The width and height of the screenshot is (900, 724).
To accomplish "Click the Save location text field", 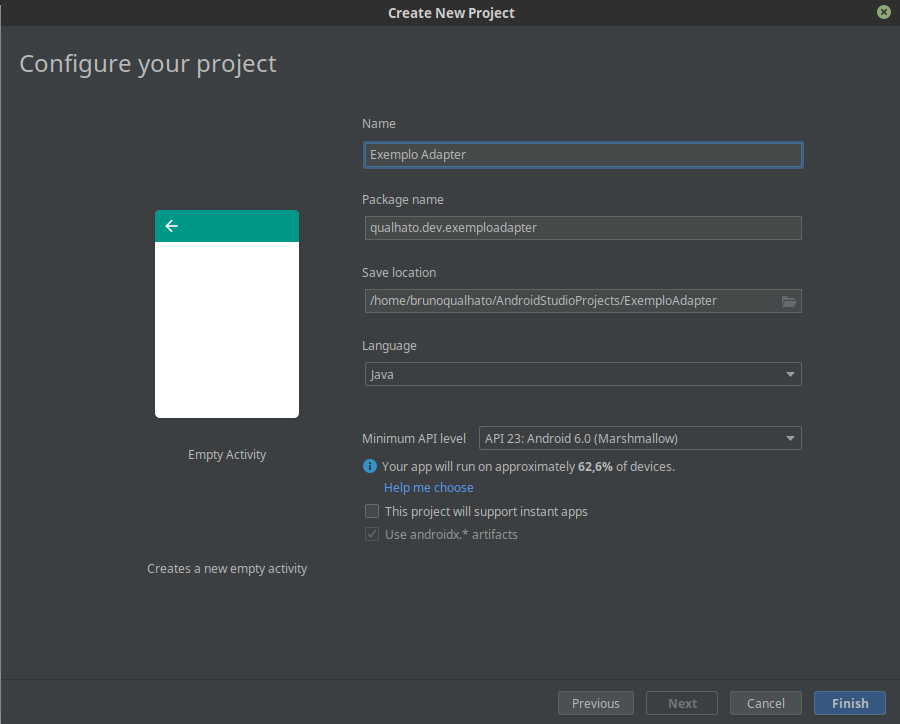I will pos(570,300).
